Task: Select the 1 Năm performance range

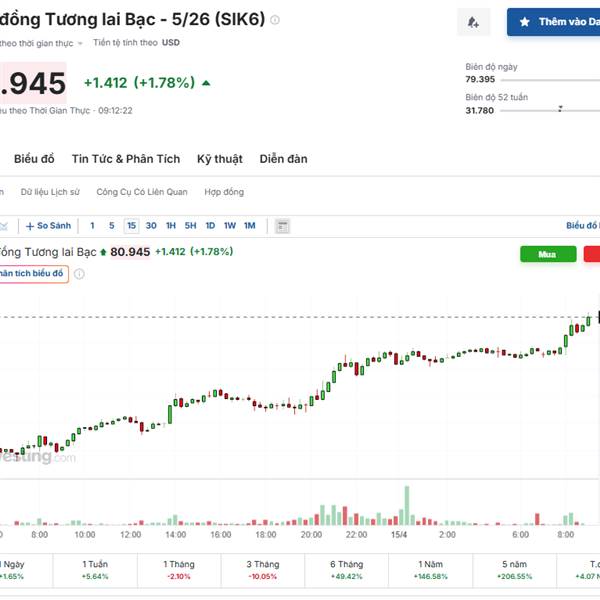Action: [430, 570]
